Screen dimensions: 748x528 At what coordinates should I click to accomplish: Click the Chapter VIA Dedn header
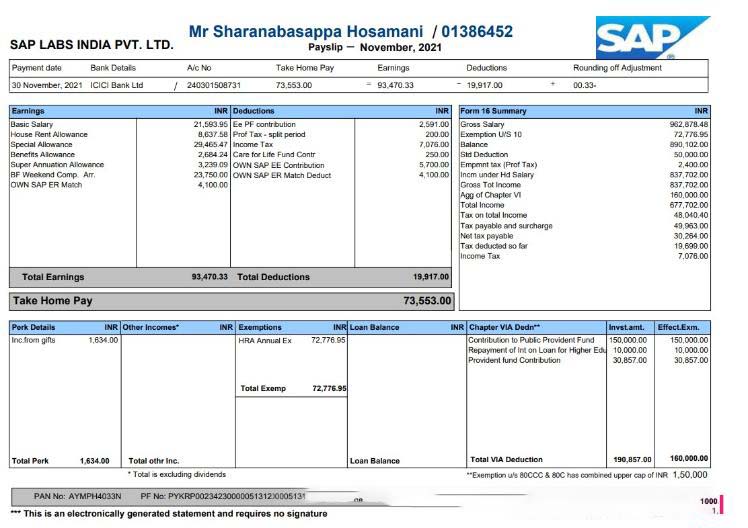pyautogui.click(x=504, y=327)
